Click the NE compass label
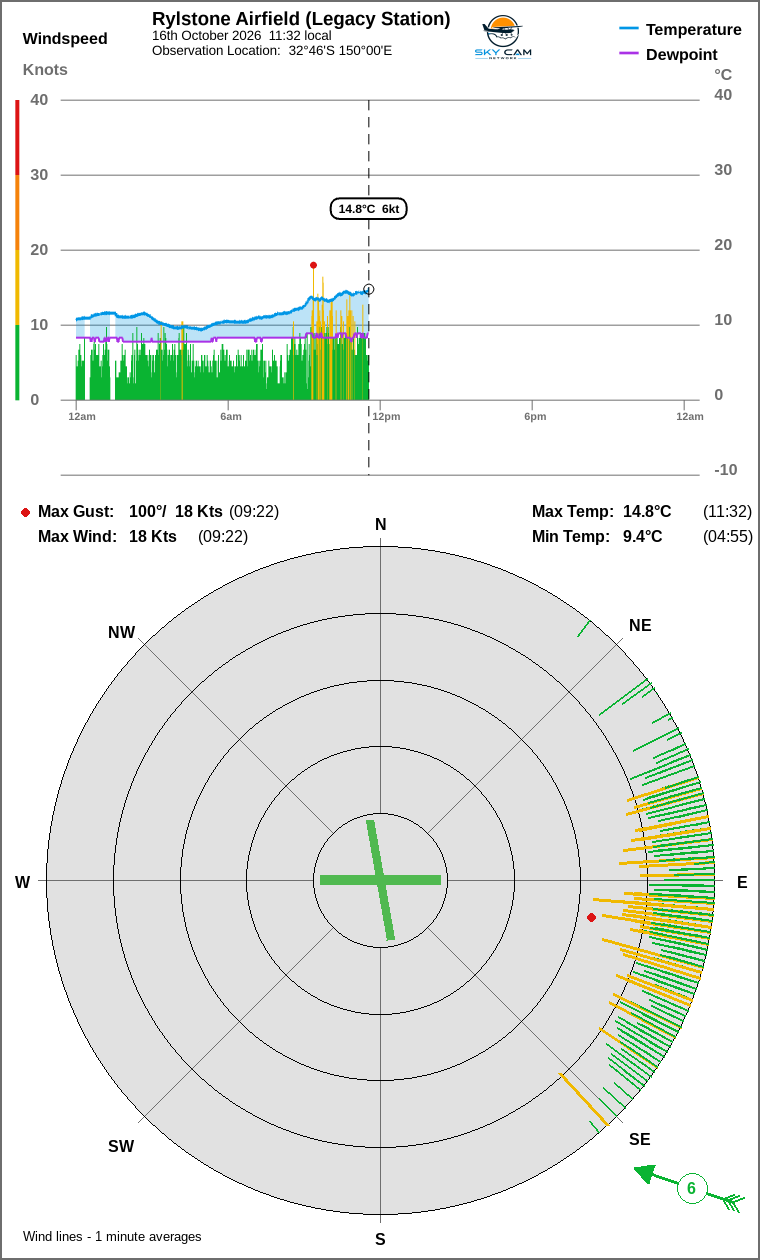Image resolution: width=760 pixels, height=1260 pixels. pyautogui.click(x=640, y=626)
